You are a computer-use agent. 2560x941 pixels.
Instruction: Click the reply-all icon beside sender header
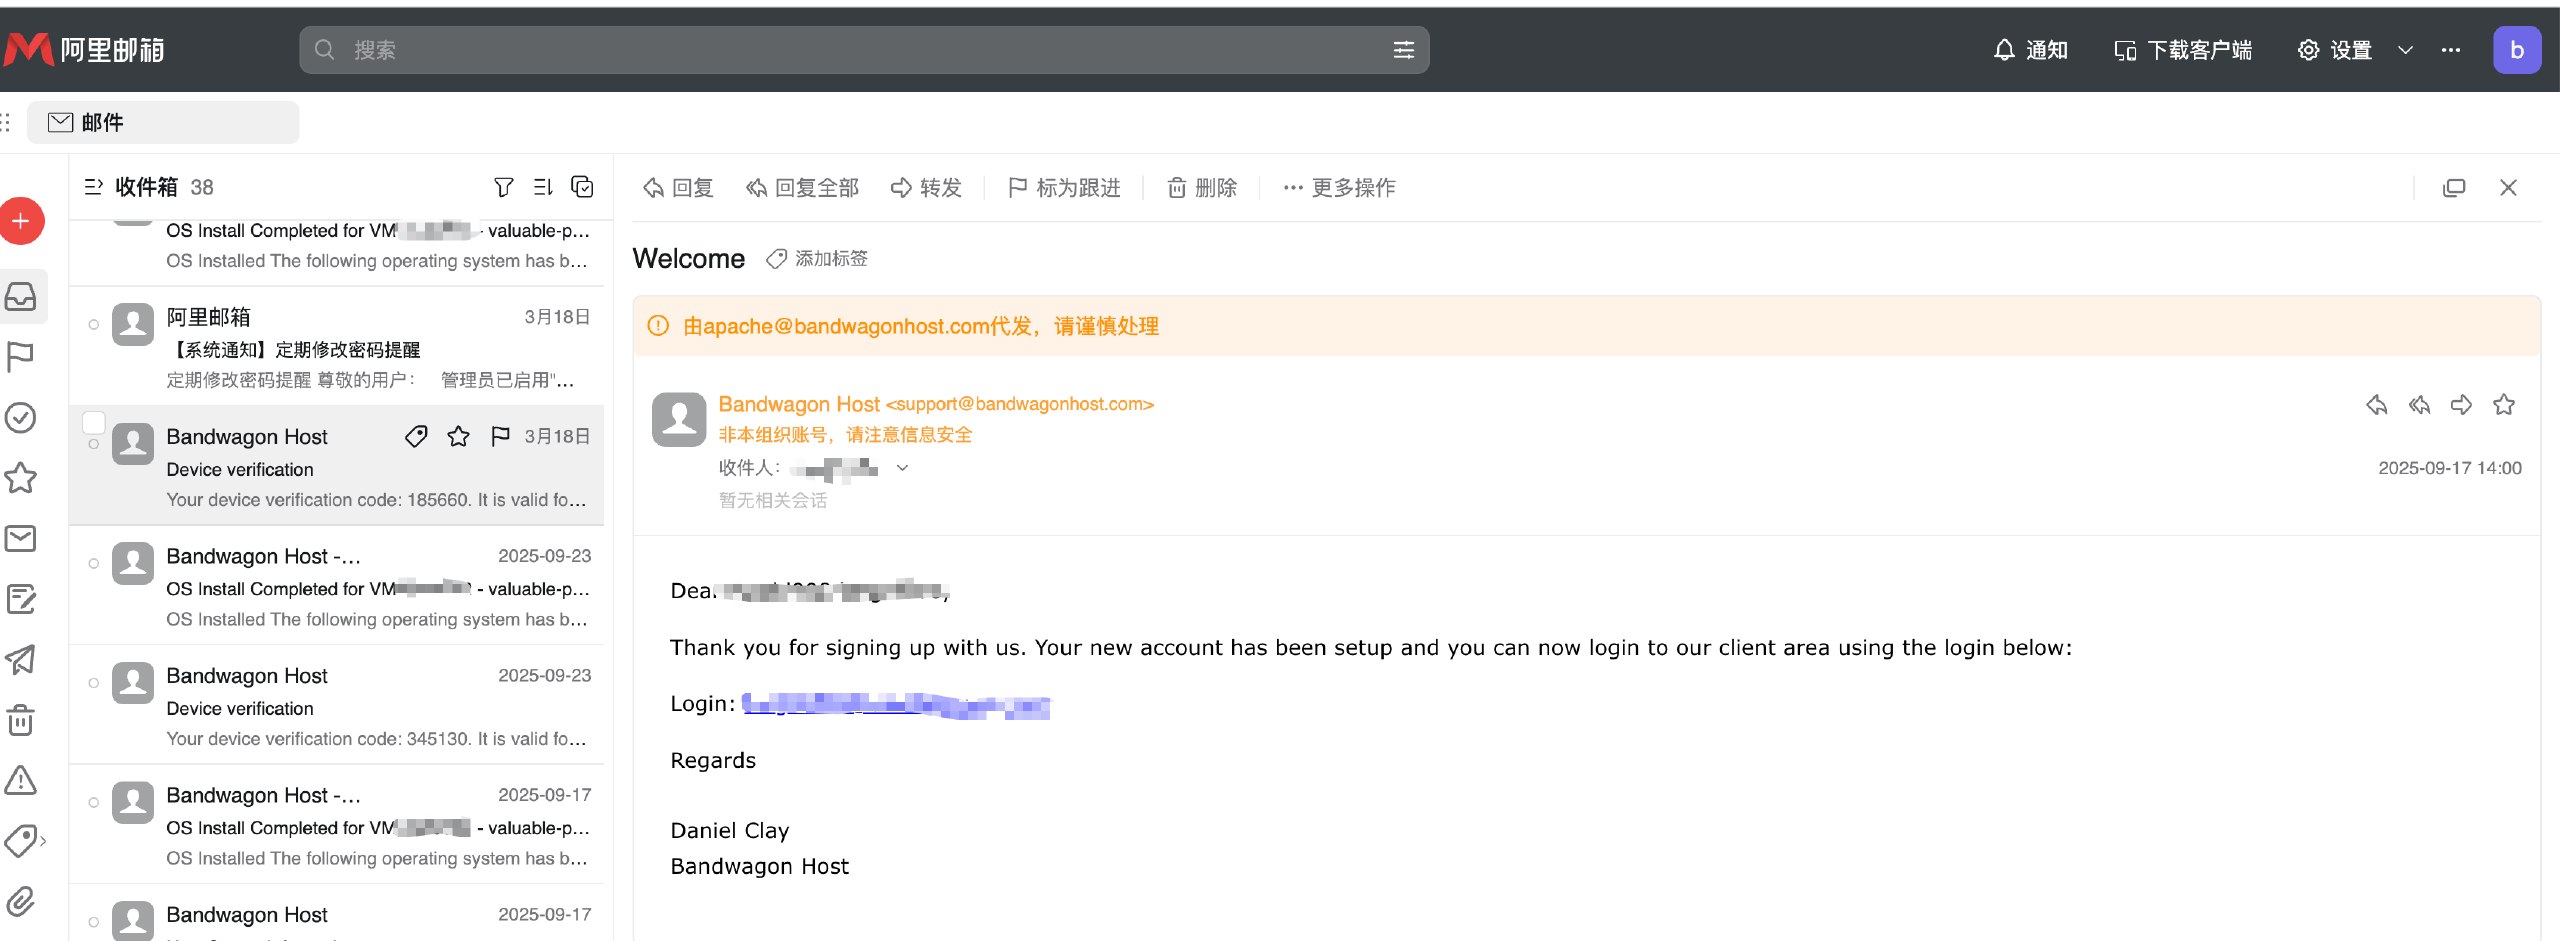click(2419, 405)
